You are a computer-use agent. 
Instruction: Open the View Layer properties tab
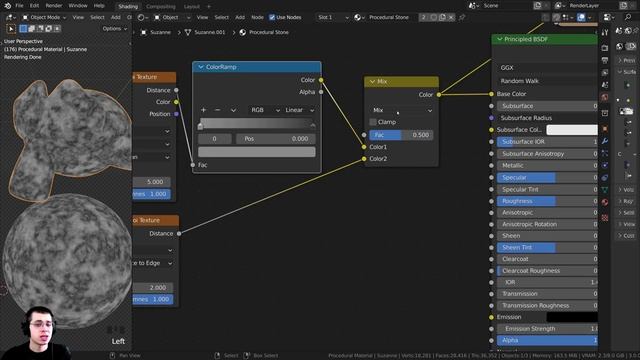(605, 73)
